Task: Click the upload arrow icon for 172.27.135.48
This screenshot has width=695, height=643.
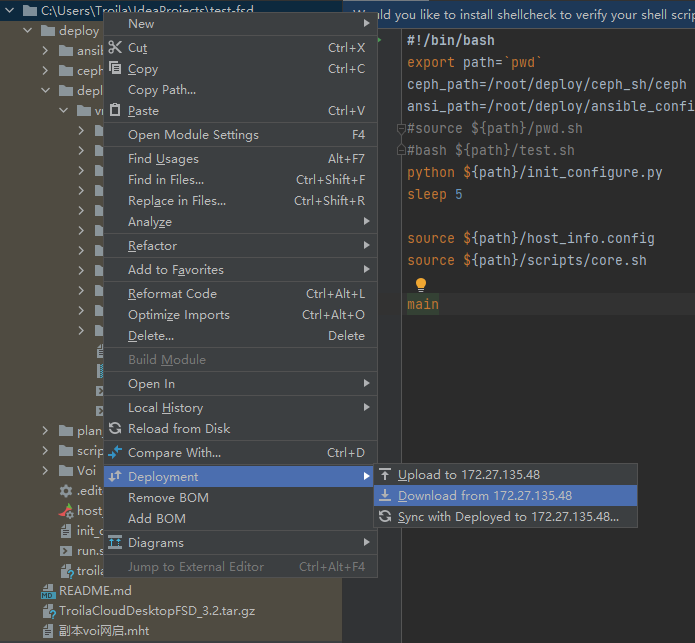Action: [385, 475]
